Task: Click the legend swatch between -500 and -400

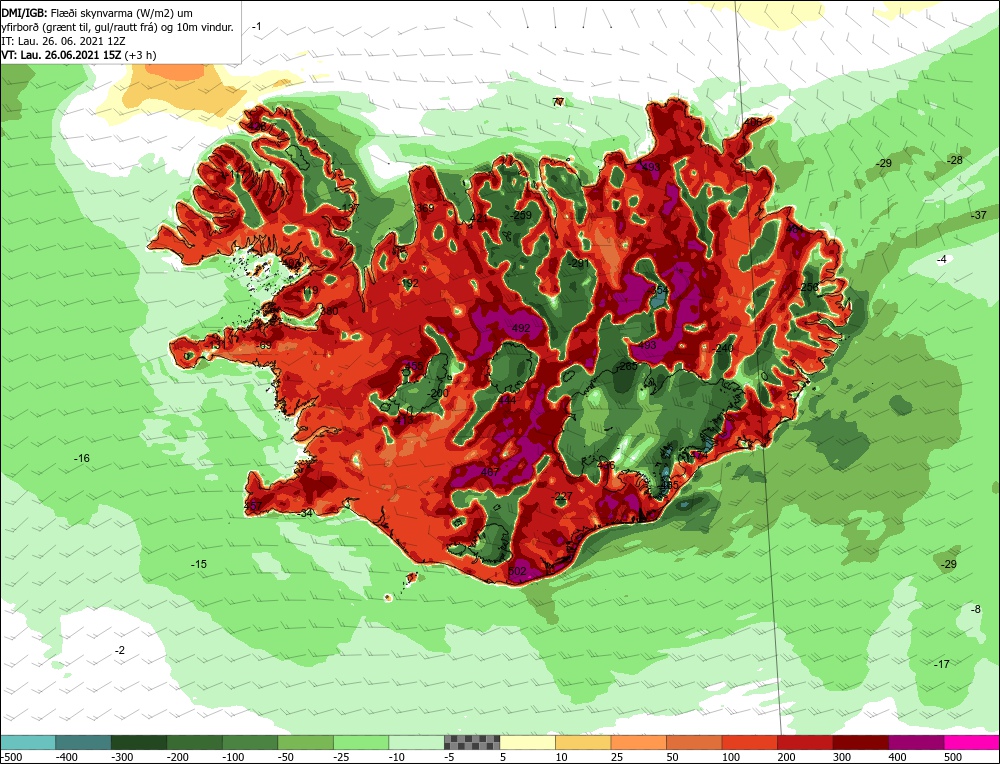Action: click(27, 742)
